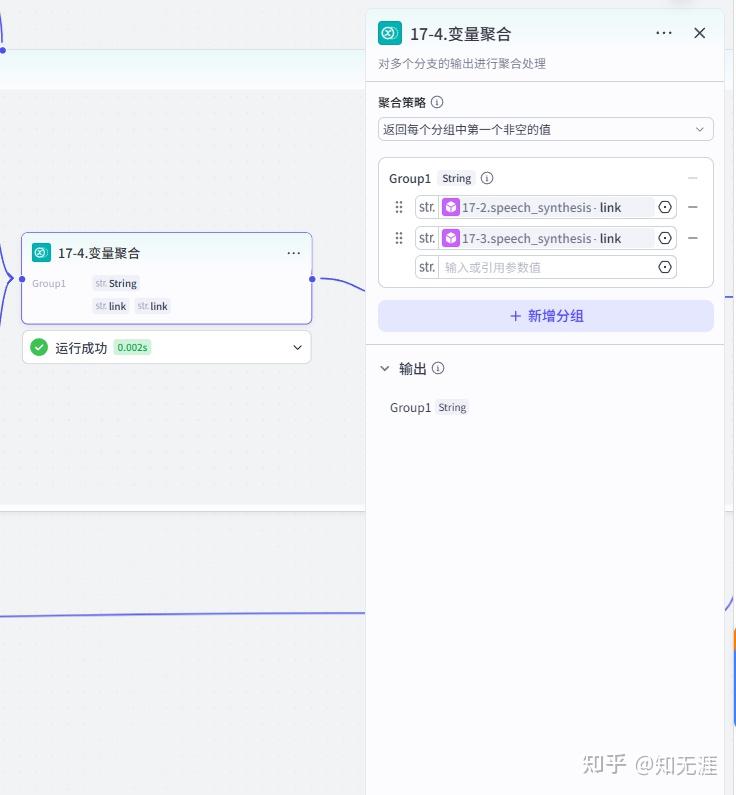Remove the 17-3.speech_synthesis link row
Viewport: 736px width, 795px height.
pyautogui.click(x=693, y=238)
